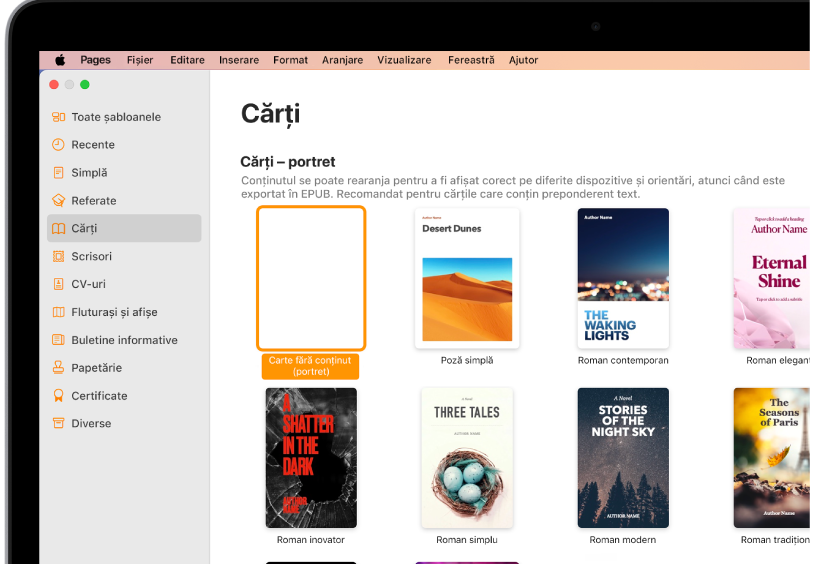Image resolution: width=814 pixels, height=564 pixels.
Task: Select the blank portrait book template
Action: pos(311,278)
